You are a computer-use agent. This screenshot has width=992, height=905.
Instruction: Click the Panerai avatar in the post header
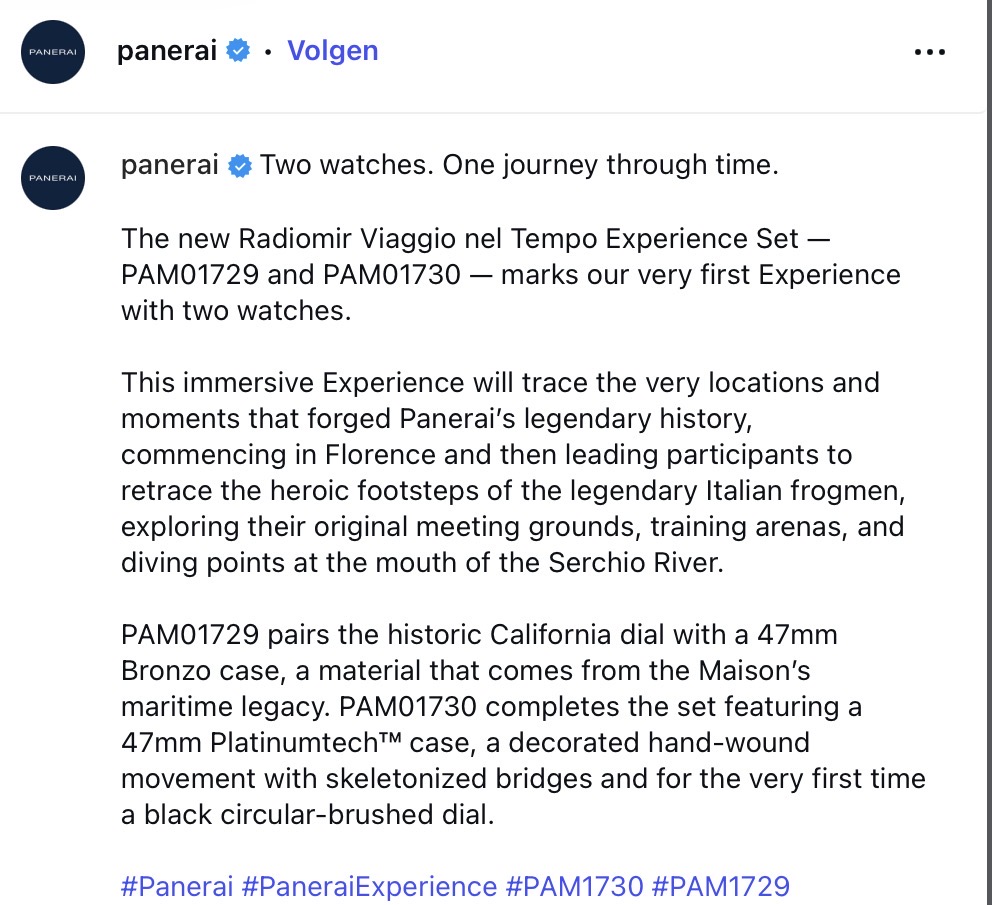click(52, 51)
